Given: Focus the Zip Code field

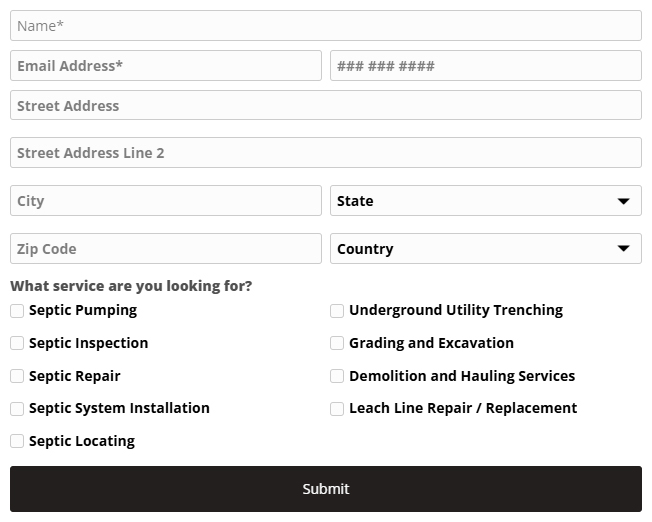Looking at the screenshot, I should tap(166, 249).
